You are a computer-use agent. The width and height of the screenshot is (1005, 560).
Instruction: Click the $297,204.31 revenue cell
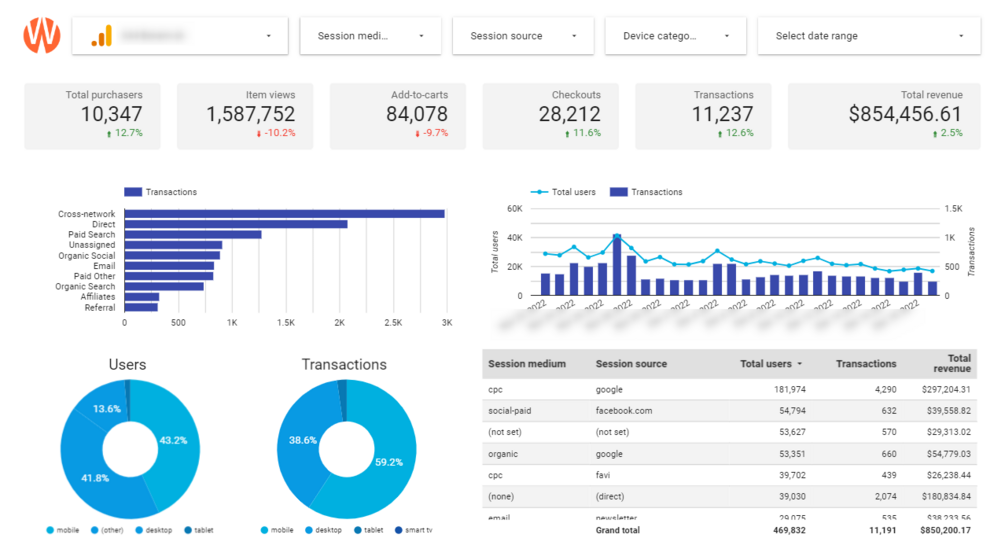click(x=946, y=390)
